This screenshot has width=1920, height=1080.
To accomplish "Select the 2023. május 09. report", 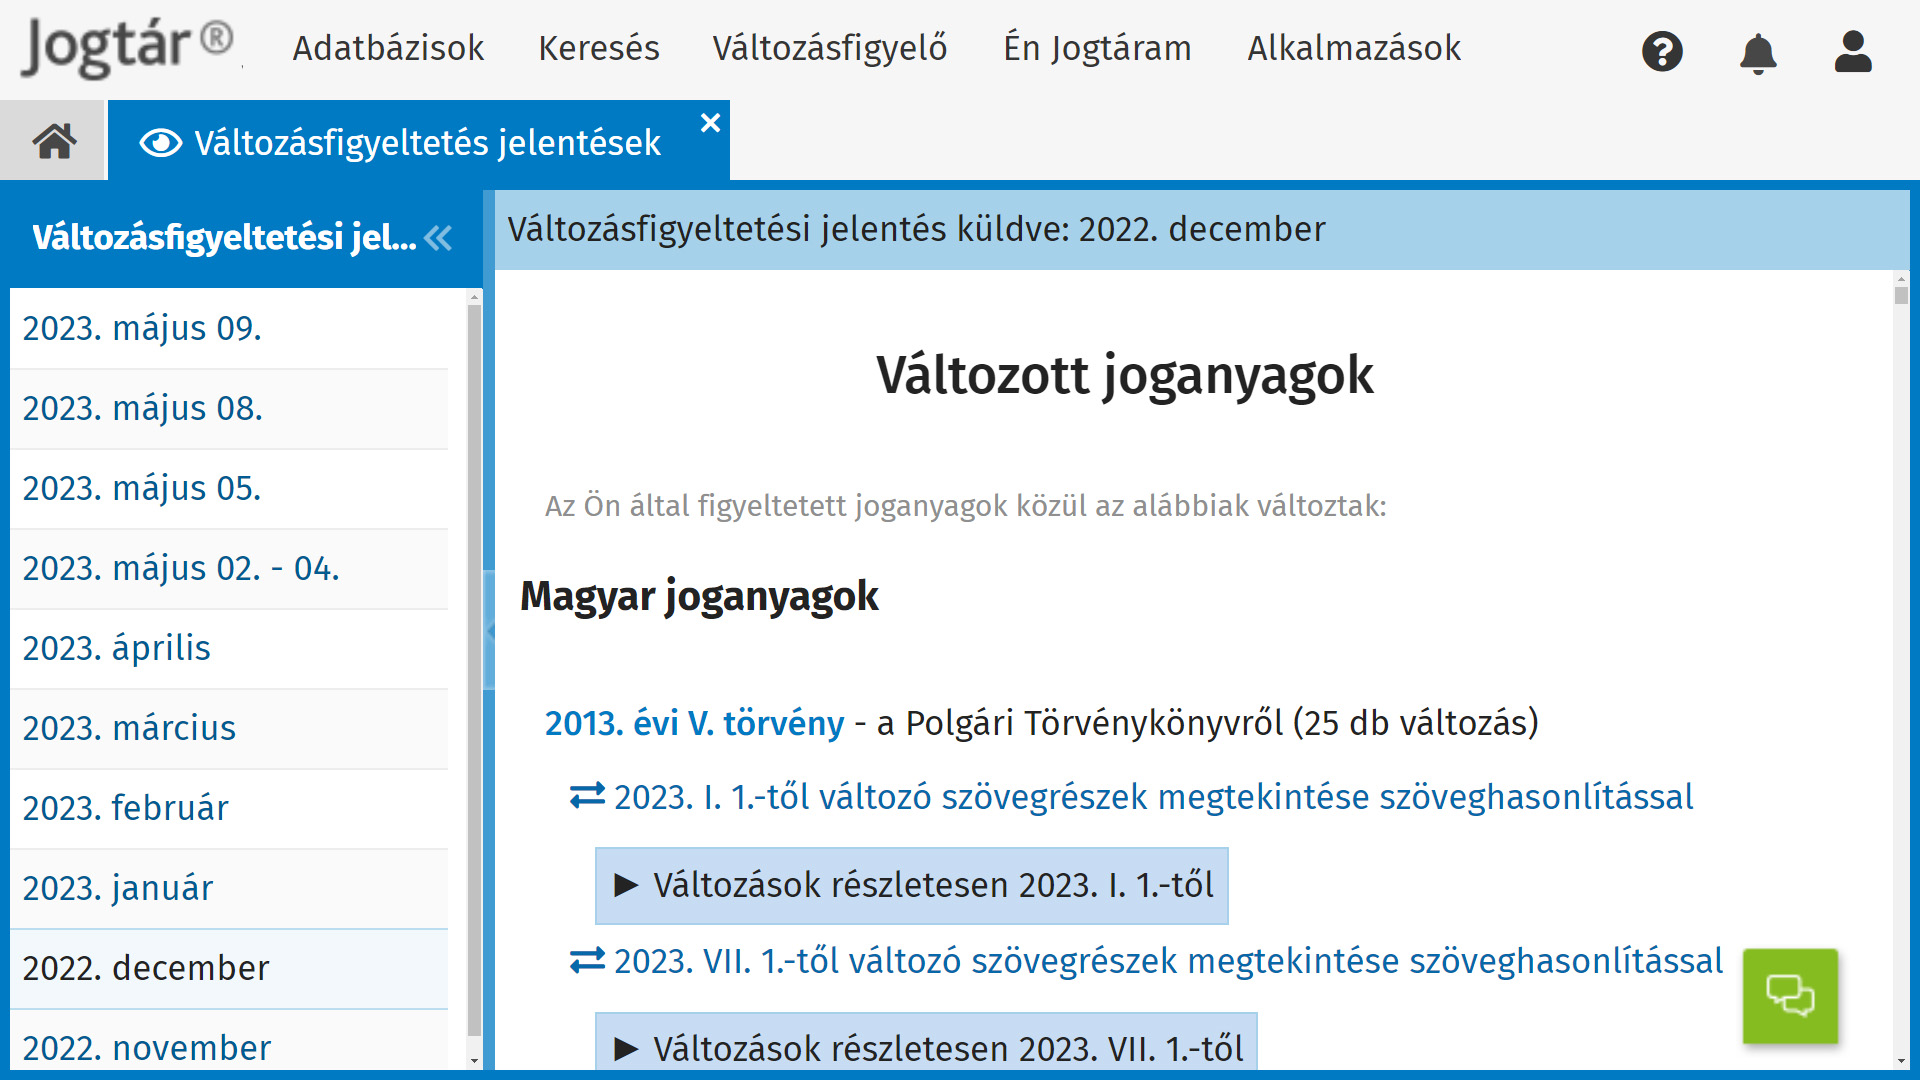I will tap(142, 328).
